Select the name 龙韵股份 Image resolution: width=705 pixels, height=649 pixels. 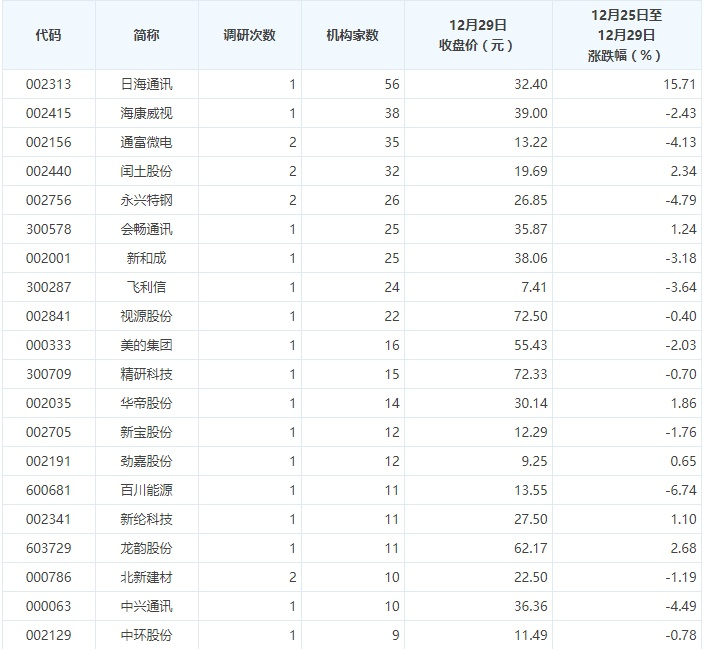[x=146, y=548]
